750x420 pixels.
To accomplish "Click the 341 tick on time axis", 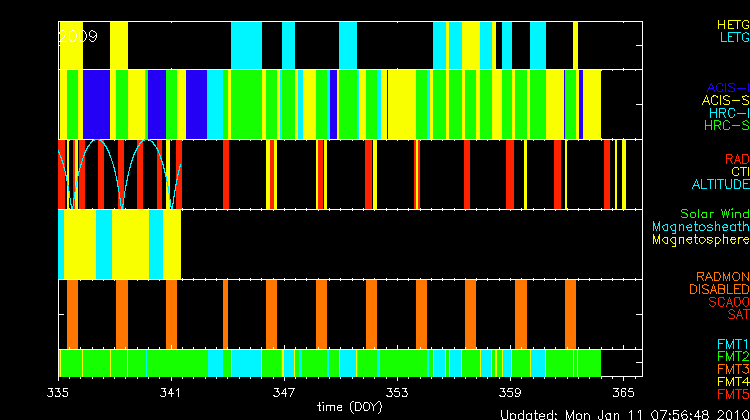I will pyautogui.click(x=171, y=392).
